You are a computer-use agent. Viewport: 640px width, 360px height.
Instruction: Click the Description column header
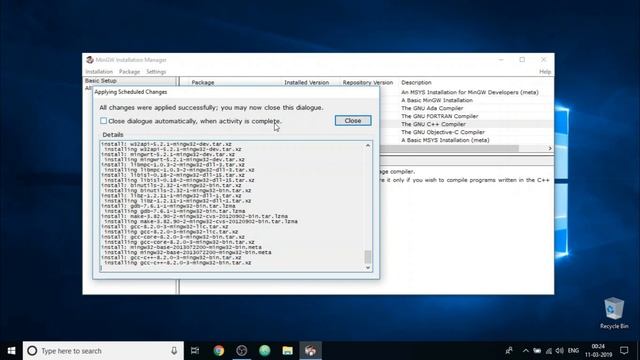click(416, 82)
